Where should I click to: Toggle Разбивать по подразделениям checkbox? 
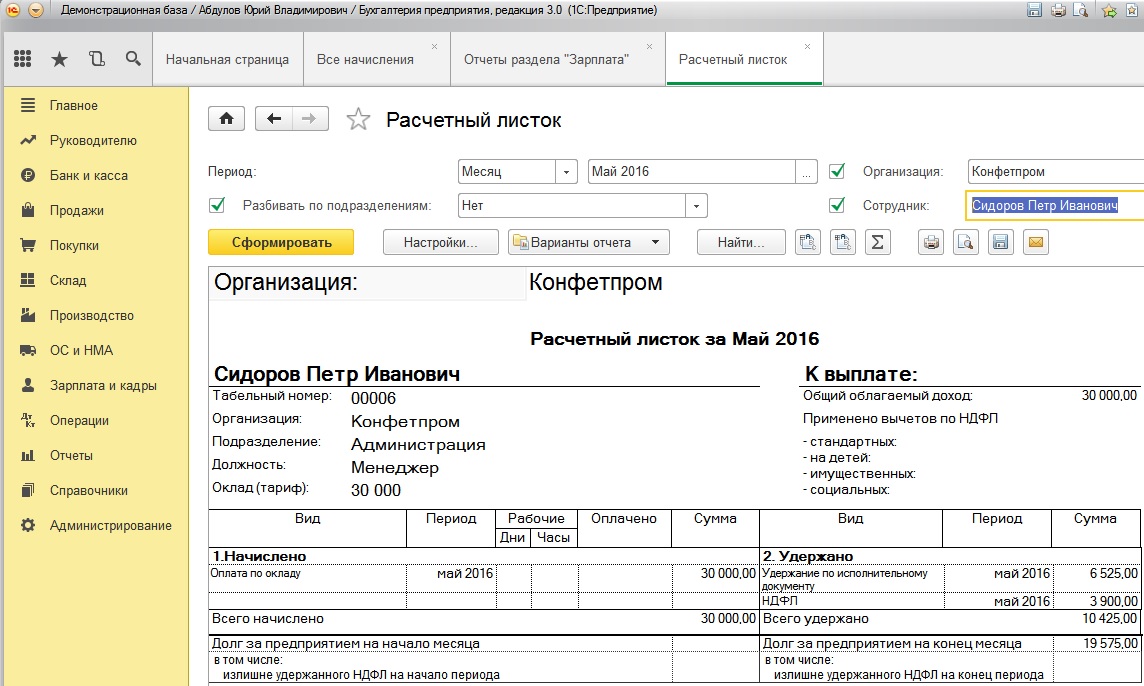point(217,205)
